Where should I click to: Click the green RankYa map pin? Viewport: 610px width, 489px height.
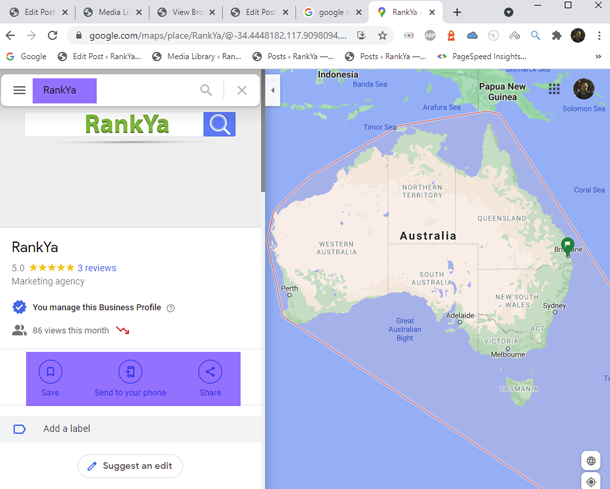568,246
